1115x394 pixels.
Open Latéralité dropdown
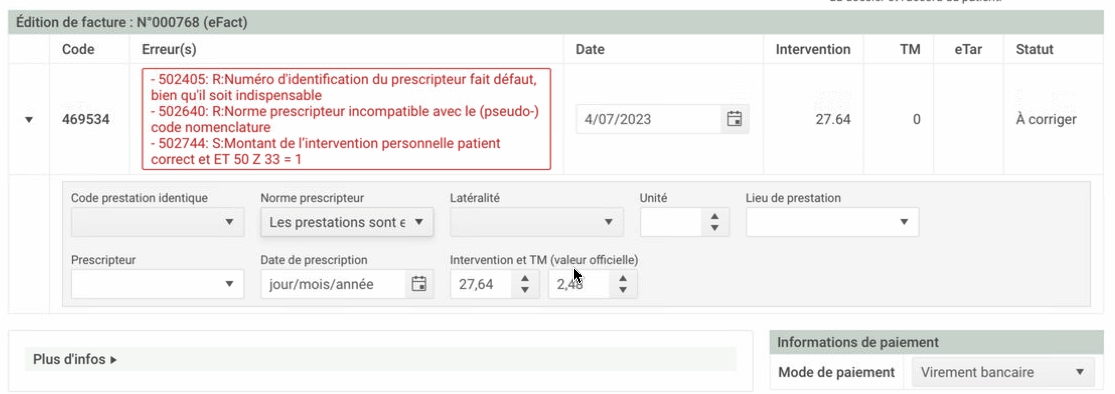537,222
